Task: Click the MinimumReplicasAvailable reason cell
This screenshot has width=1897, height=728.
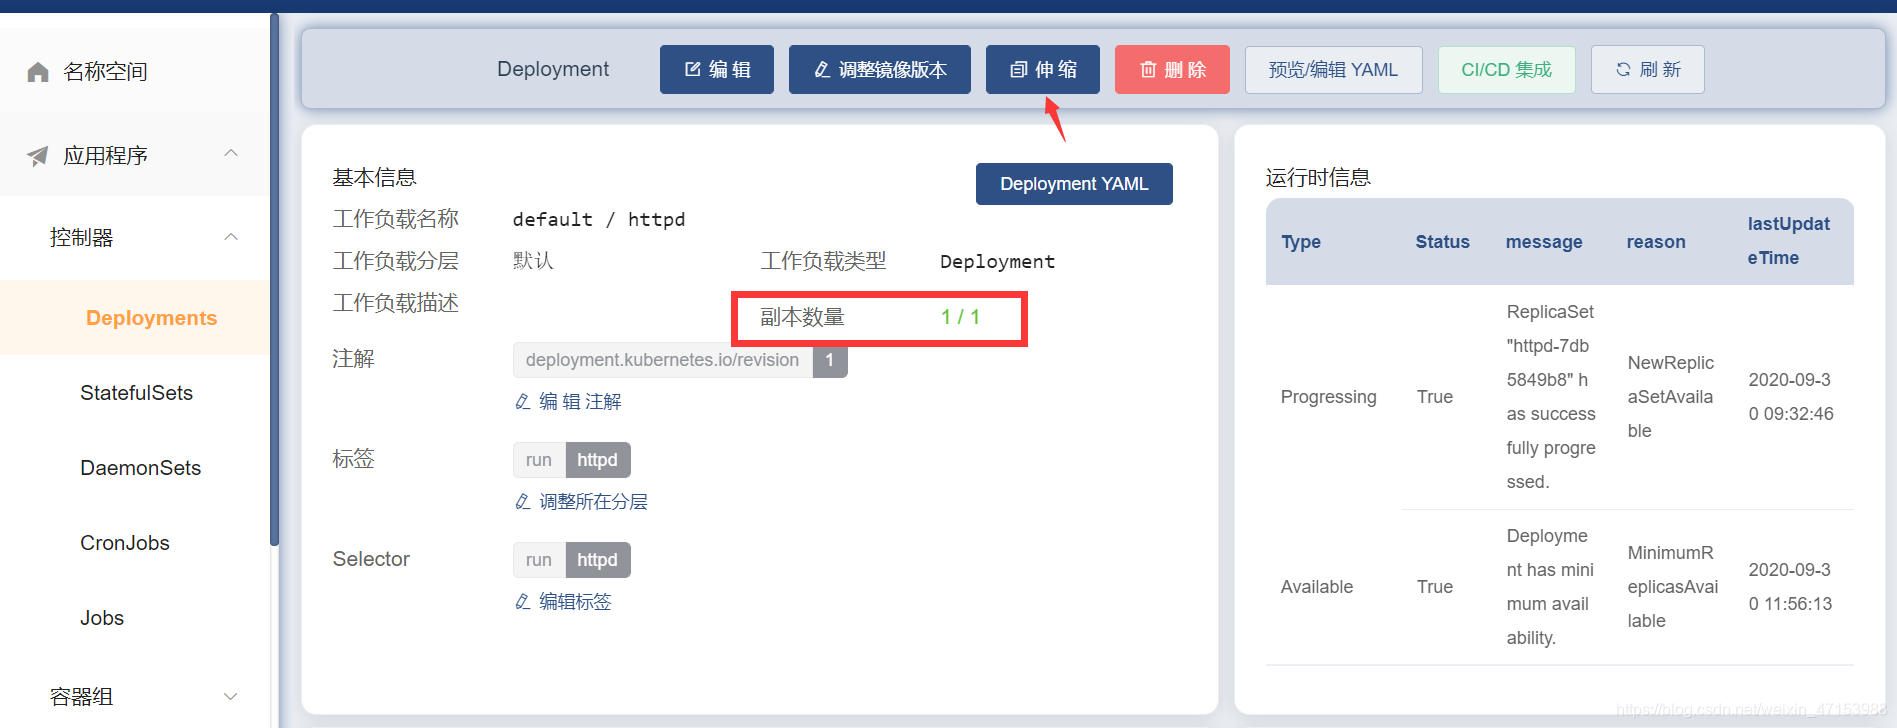Action: coord(1673,587)
